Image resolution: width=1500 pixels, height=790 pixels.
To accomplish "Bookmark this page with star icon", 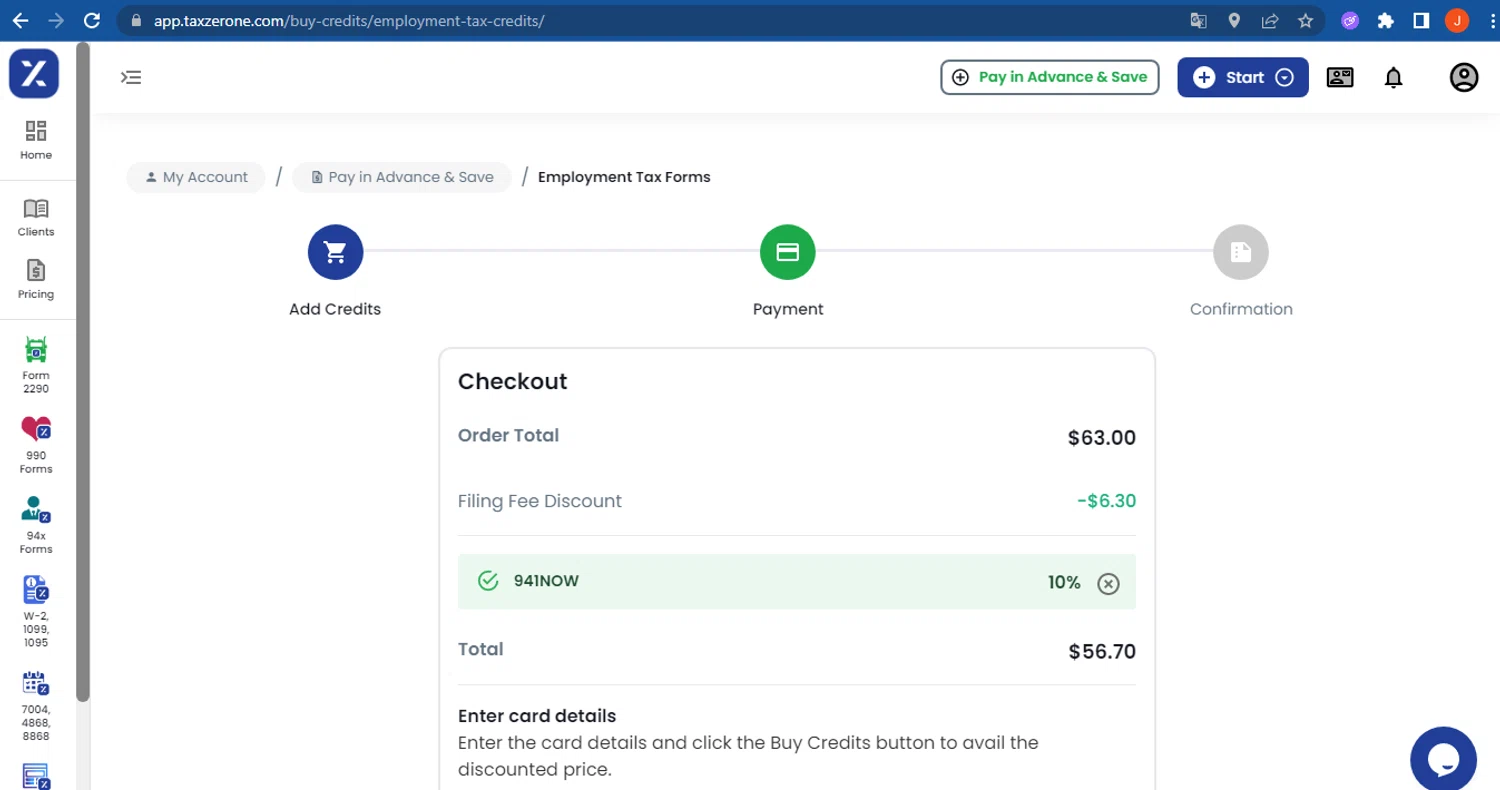I will tap(1305, 20).
